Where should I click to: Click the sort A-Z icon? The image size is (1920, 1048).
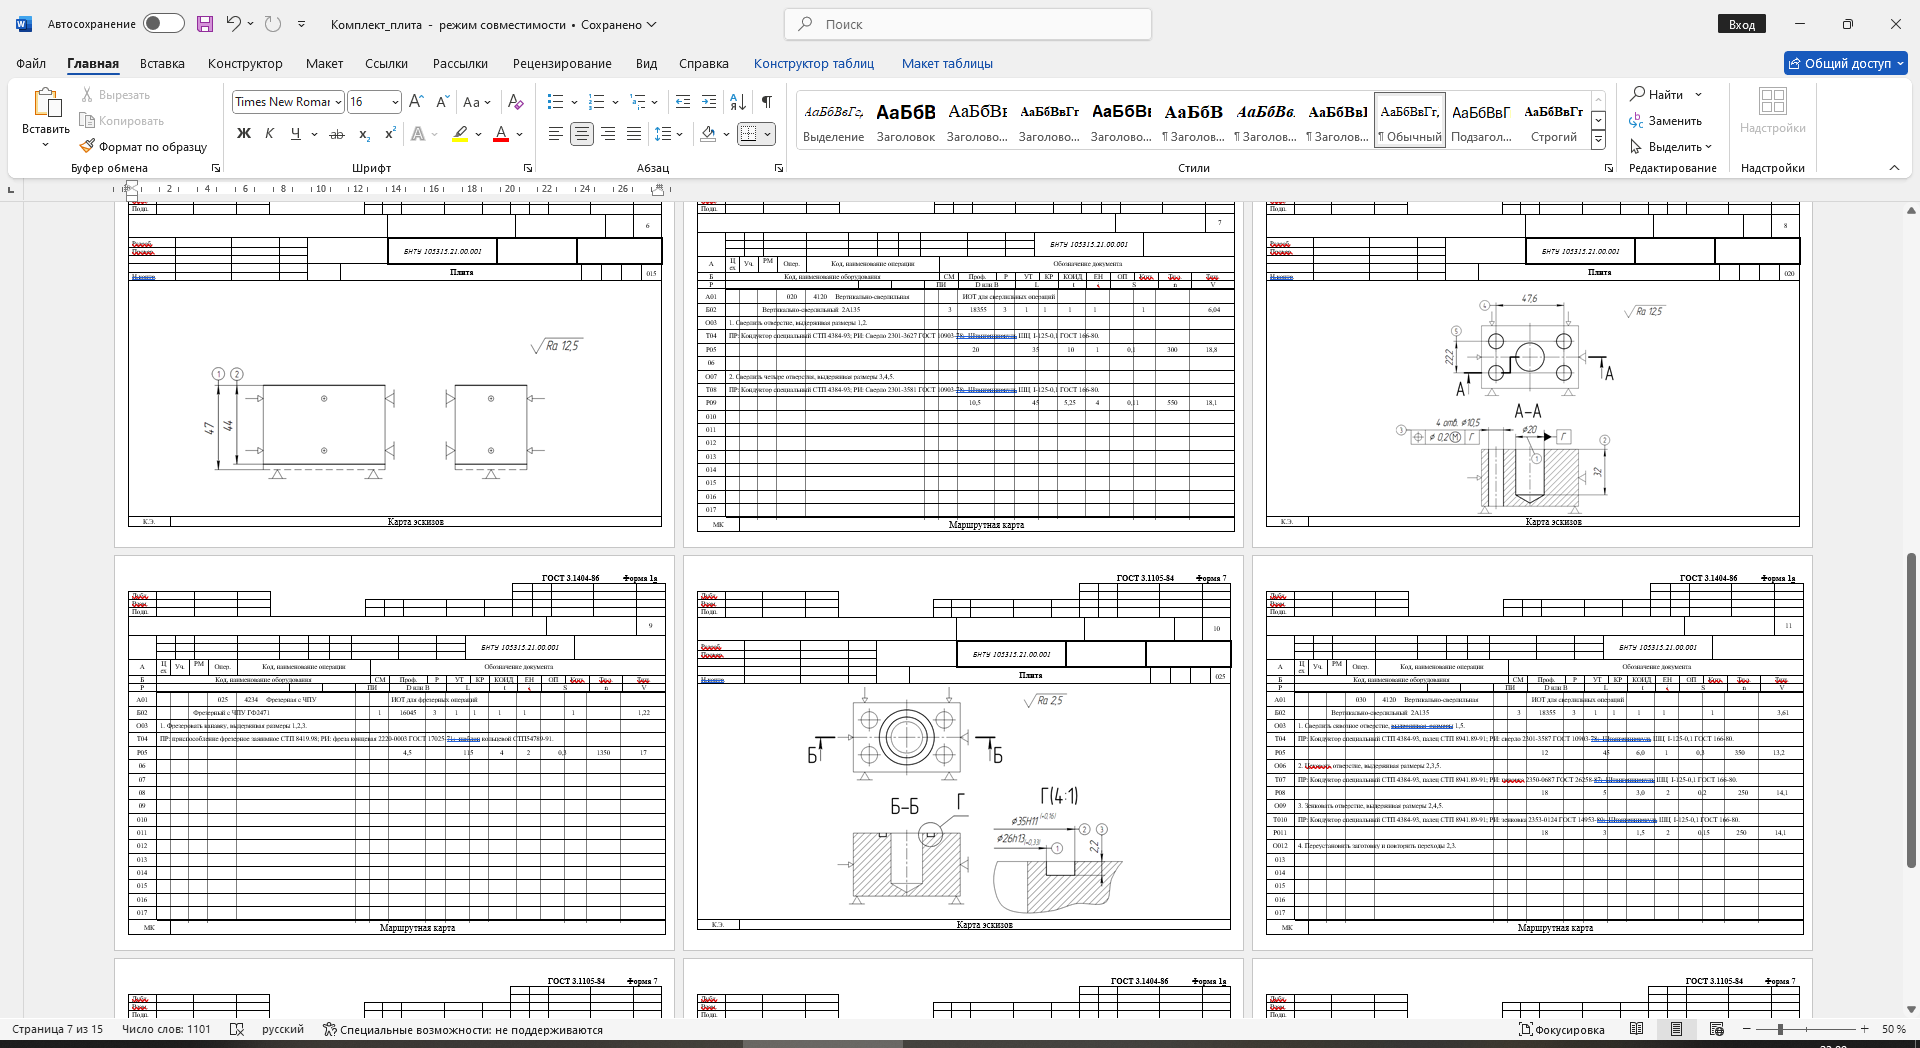(x=738, y=102)
